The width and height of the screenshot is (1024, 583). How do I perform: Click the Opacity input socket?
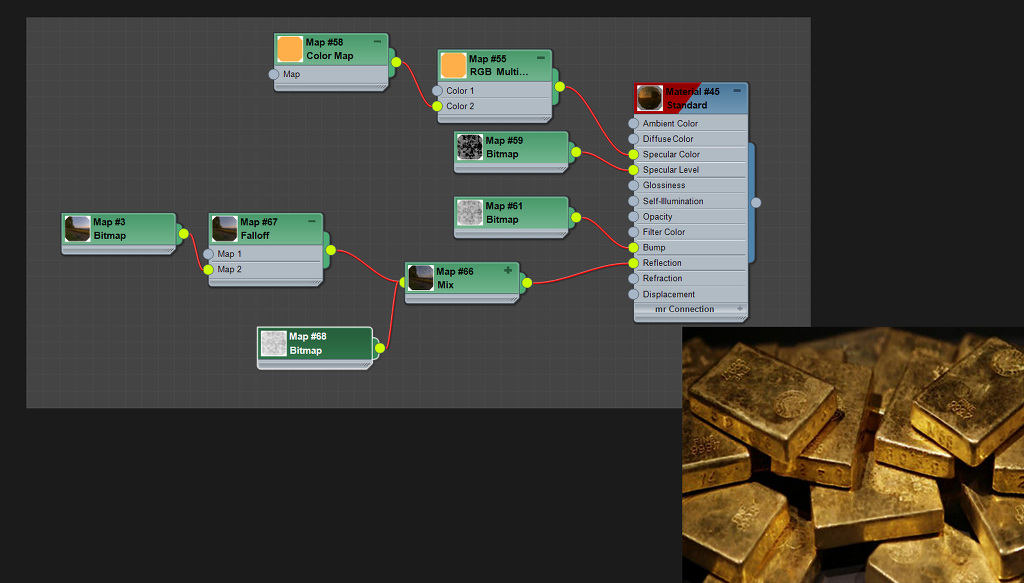click(633, 217)
